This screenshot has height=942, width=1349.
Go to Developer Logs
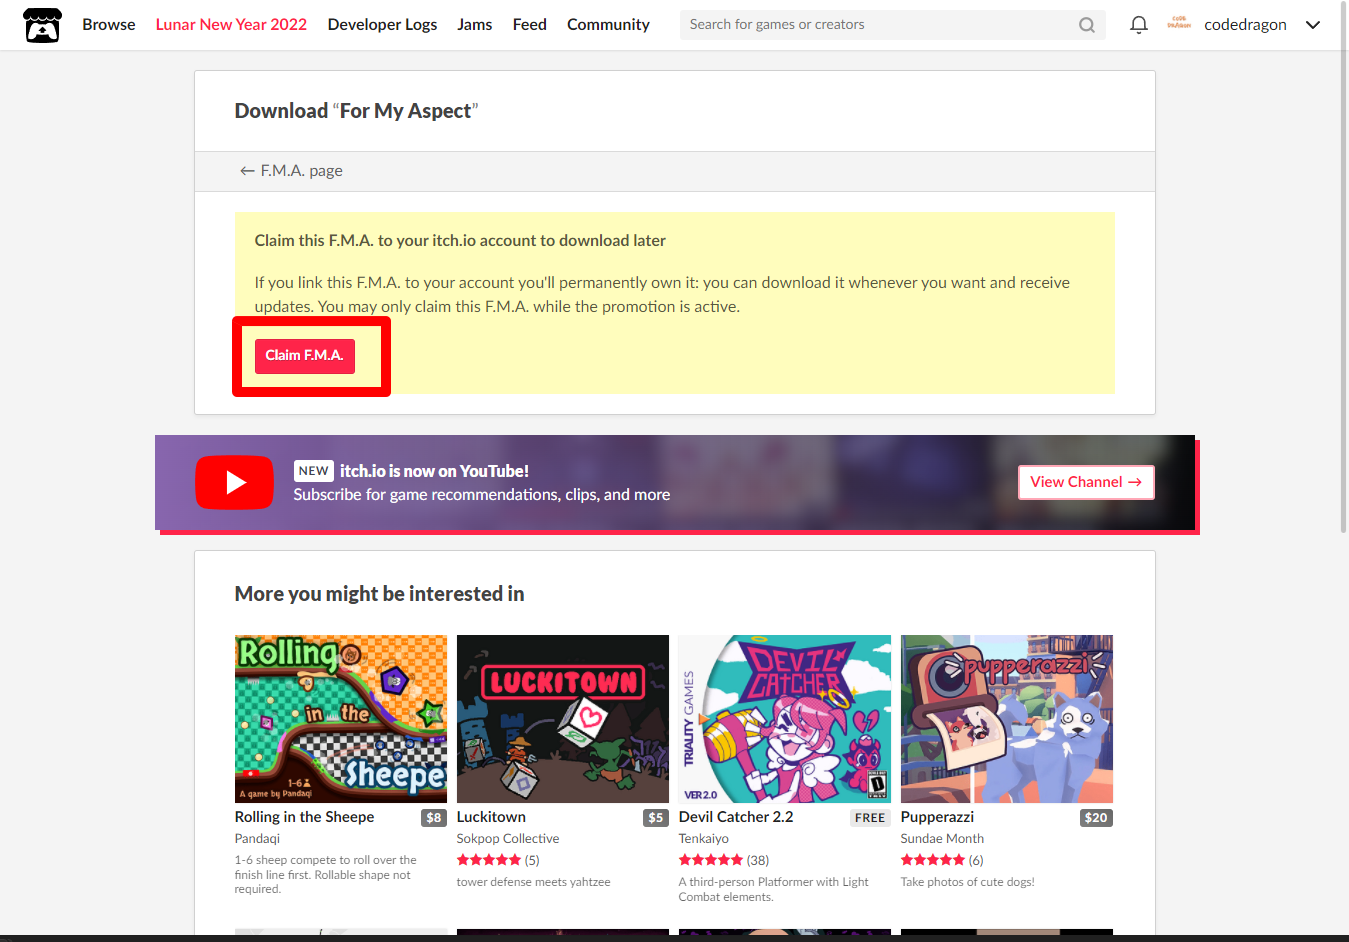tap(382, 25)
